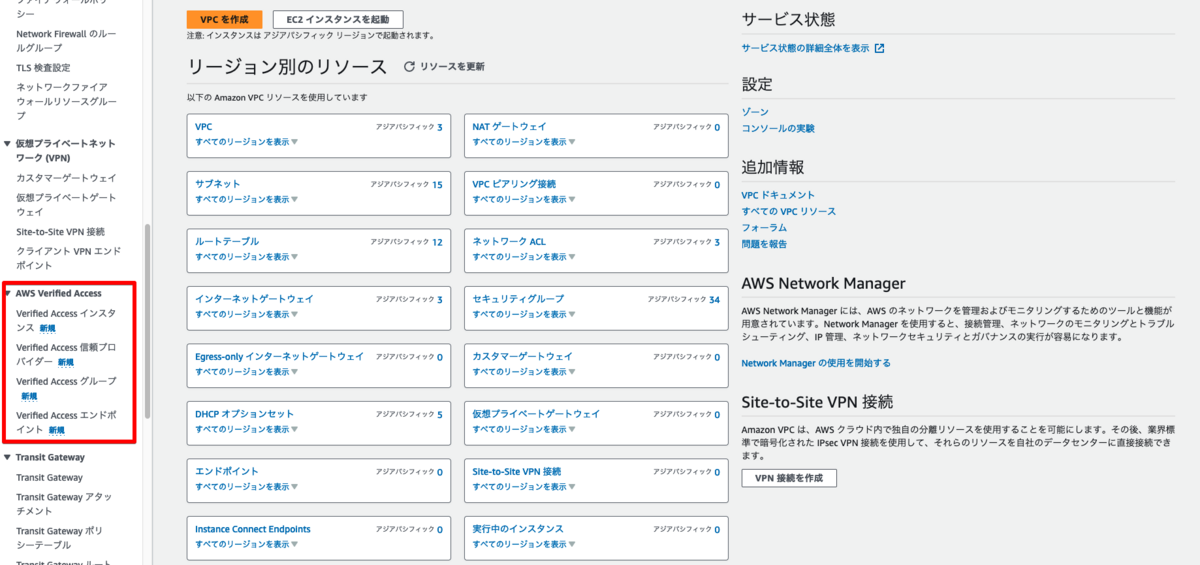The image size is (1200, 565).
Task: Click the セキュリティグループ count 34
Action: pos(714,299)
